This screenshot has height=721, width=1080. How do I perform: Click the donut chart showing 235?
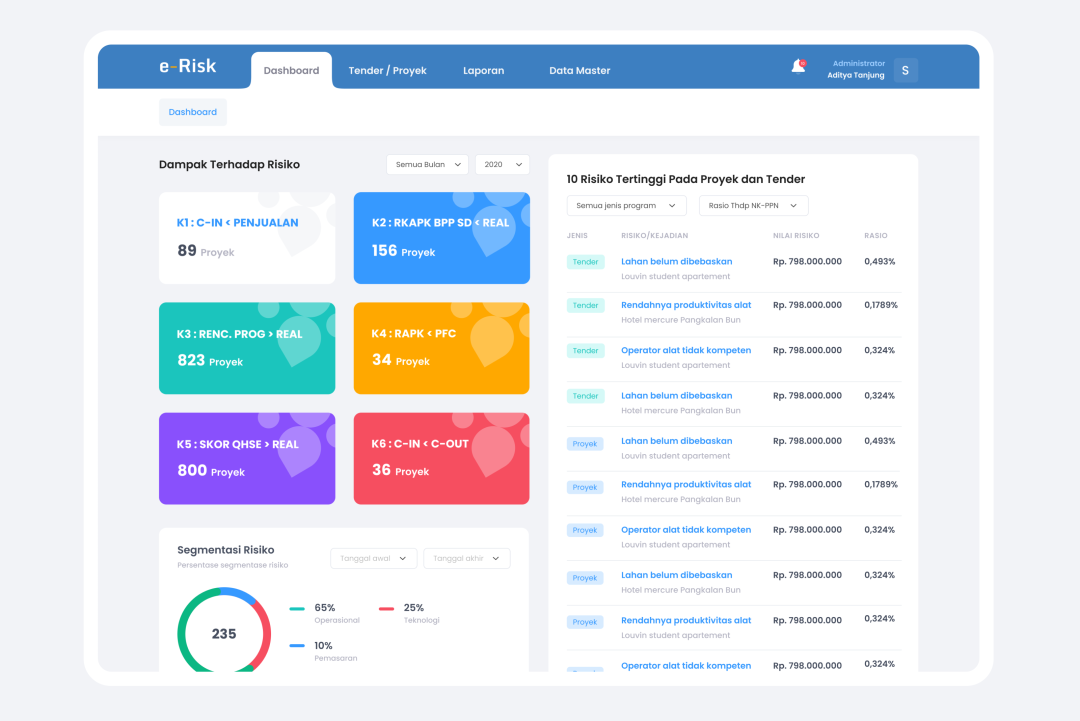pos(224,633)
